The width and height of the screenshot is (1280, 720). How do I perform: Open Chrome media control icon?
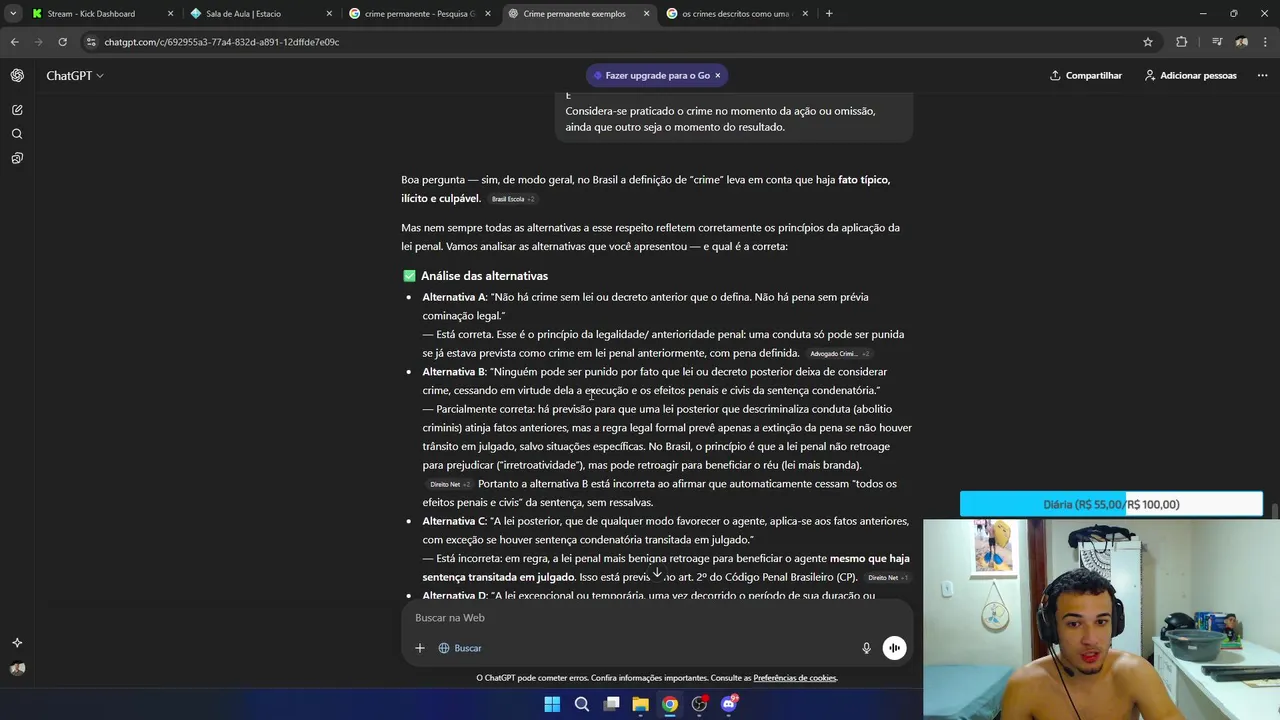1217,42
